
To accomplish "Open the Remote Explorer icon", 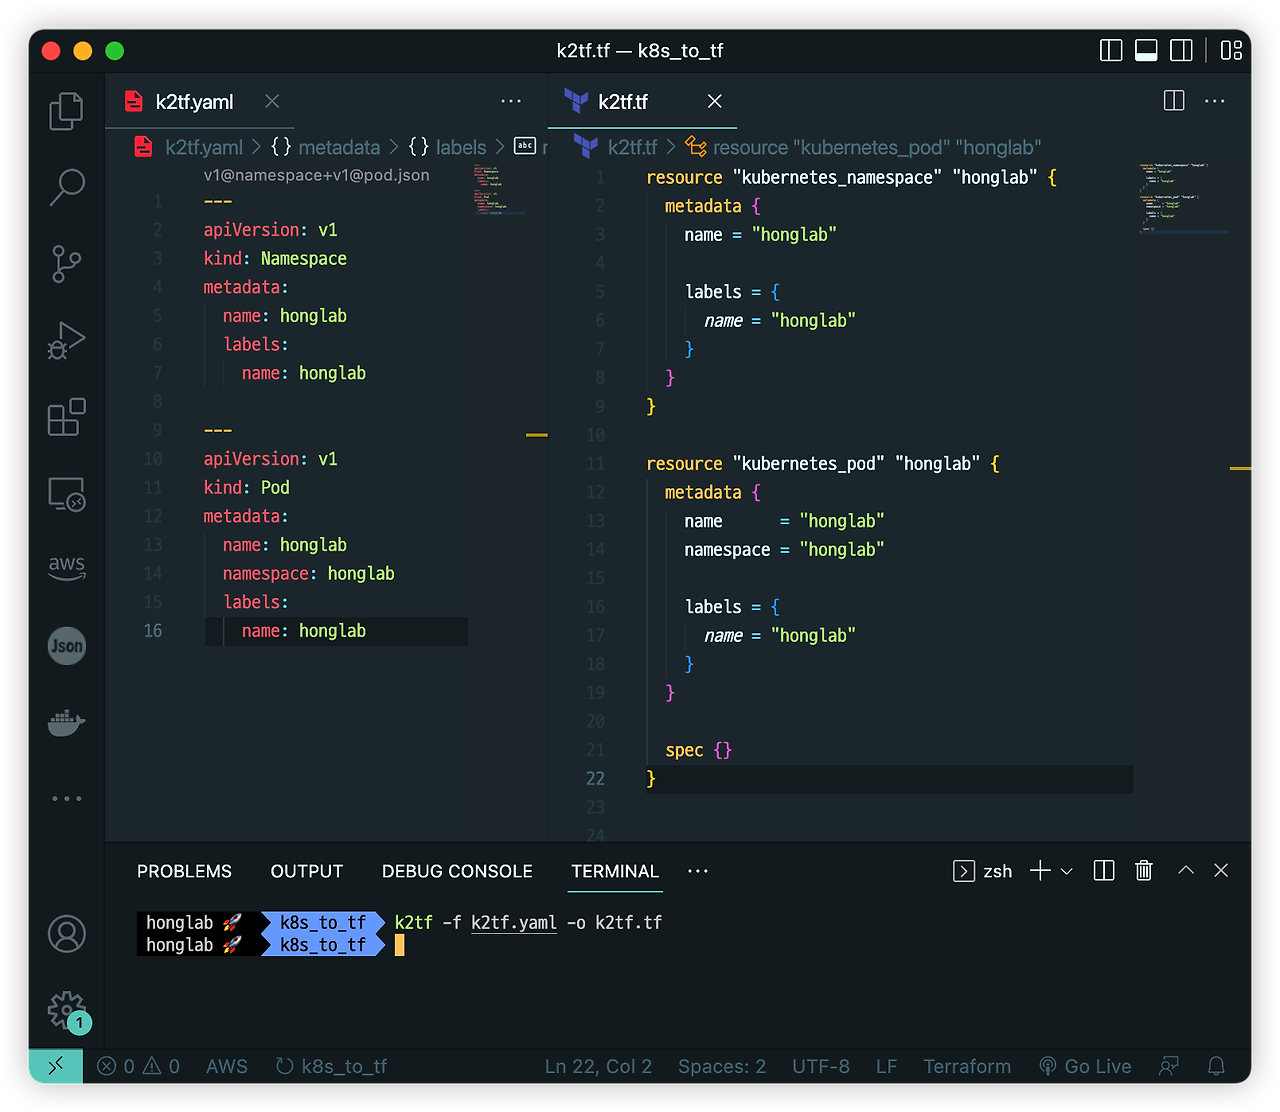I will tap(66, 494).
